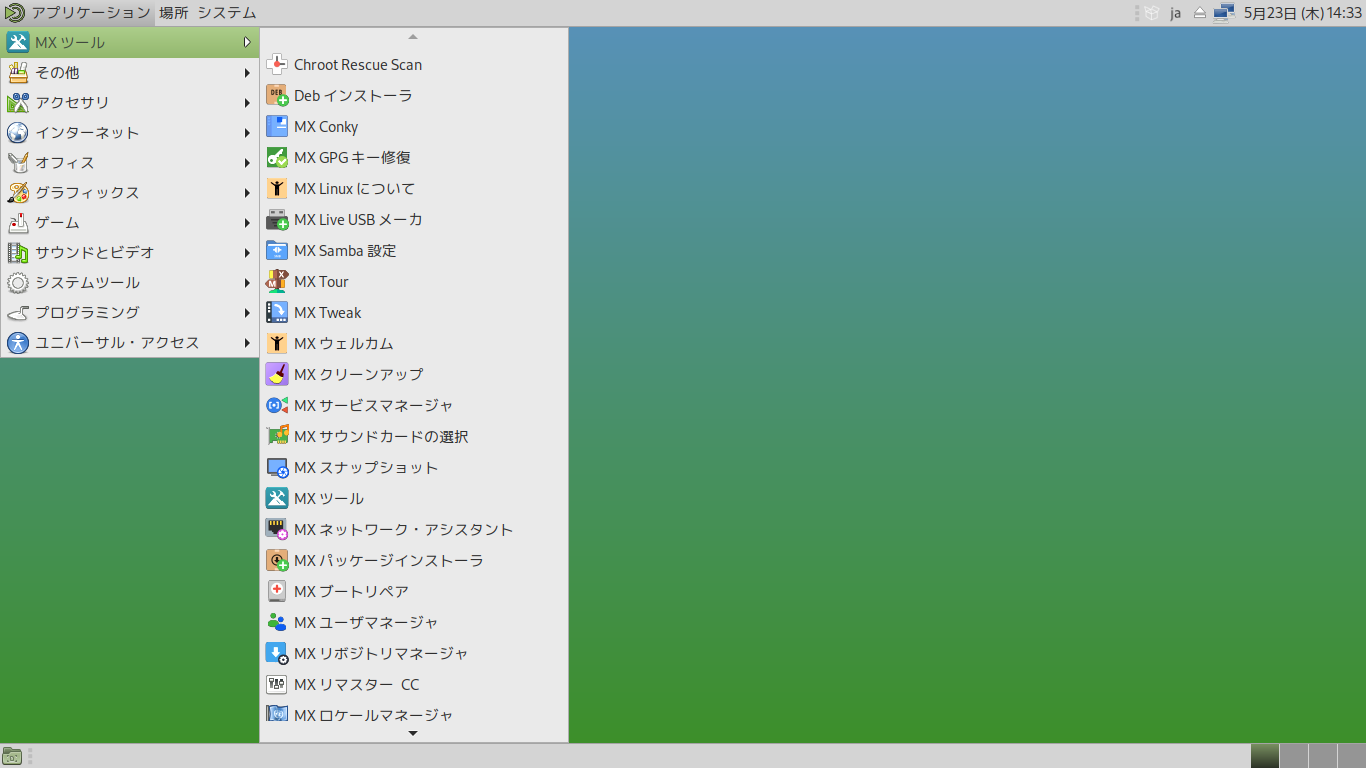Click the top scroll arrow of submenu
The height and width of the screenshot is (768, 1366).
click(x=413, y=37)
